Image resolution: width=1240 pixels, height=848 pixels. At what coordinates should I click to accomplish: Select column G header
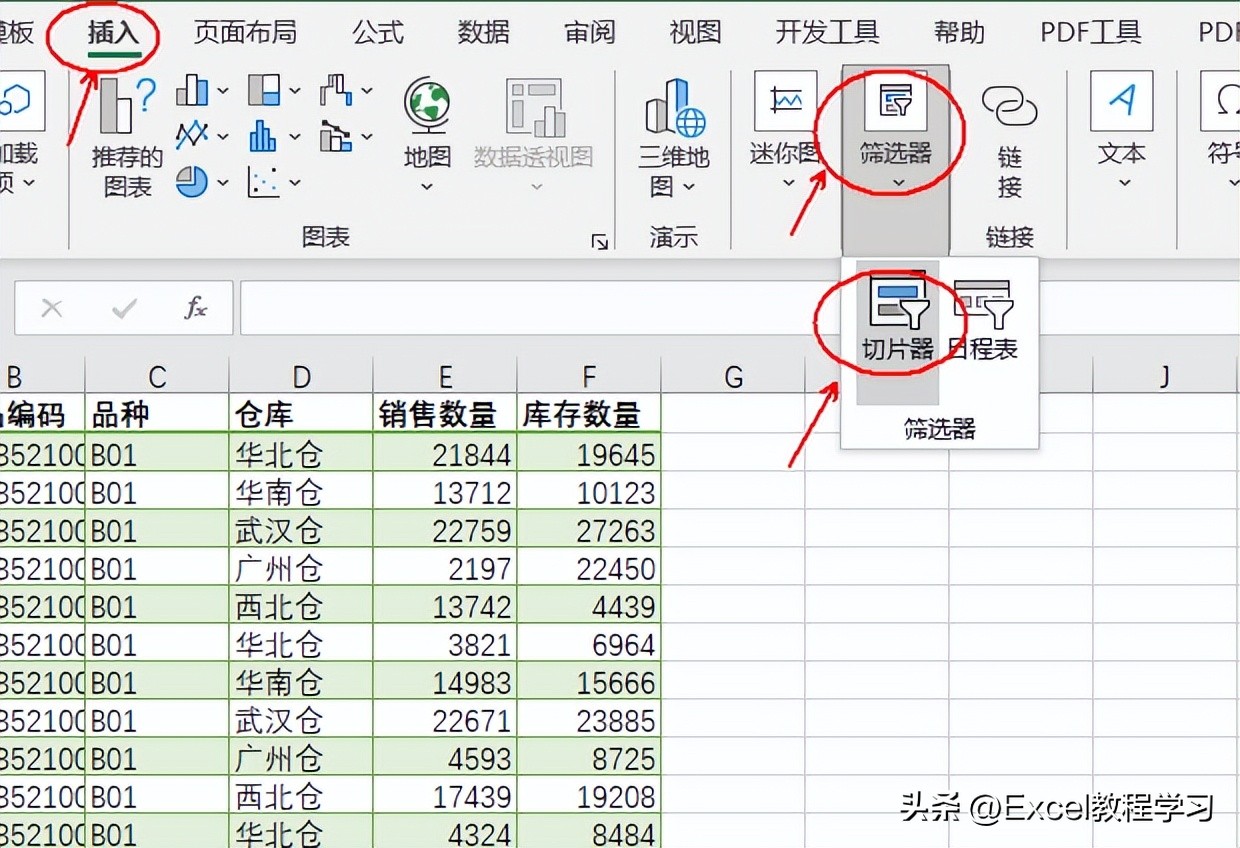733,377
